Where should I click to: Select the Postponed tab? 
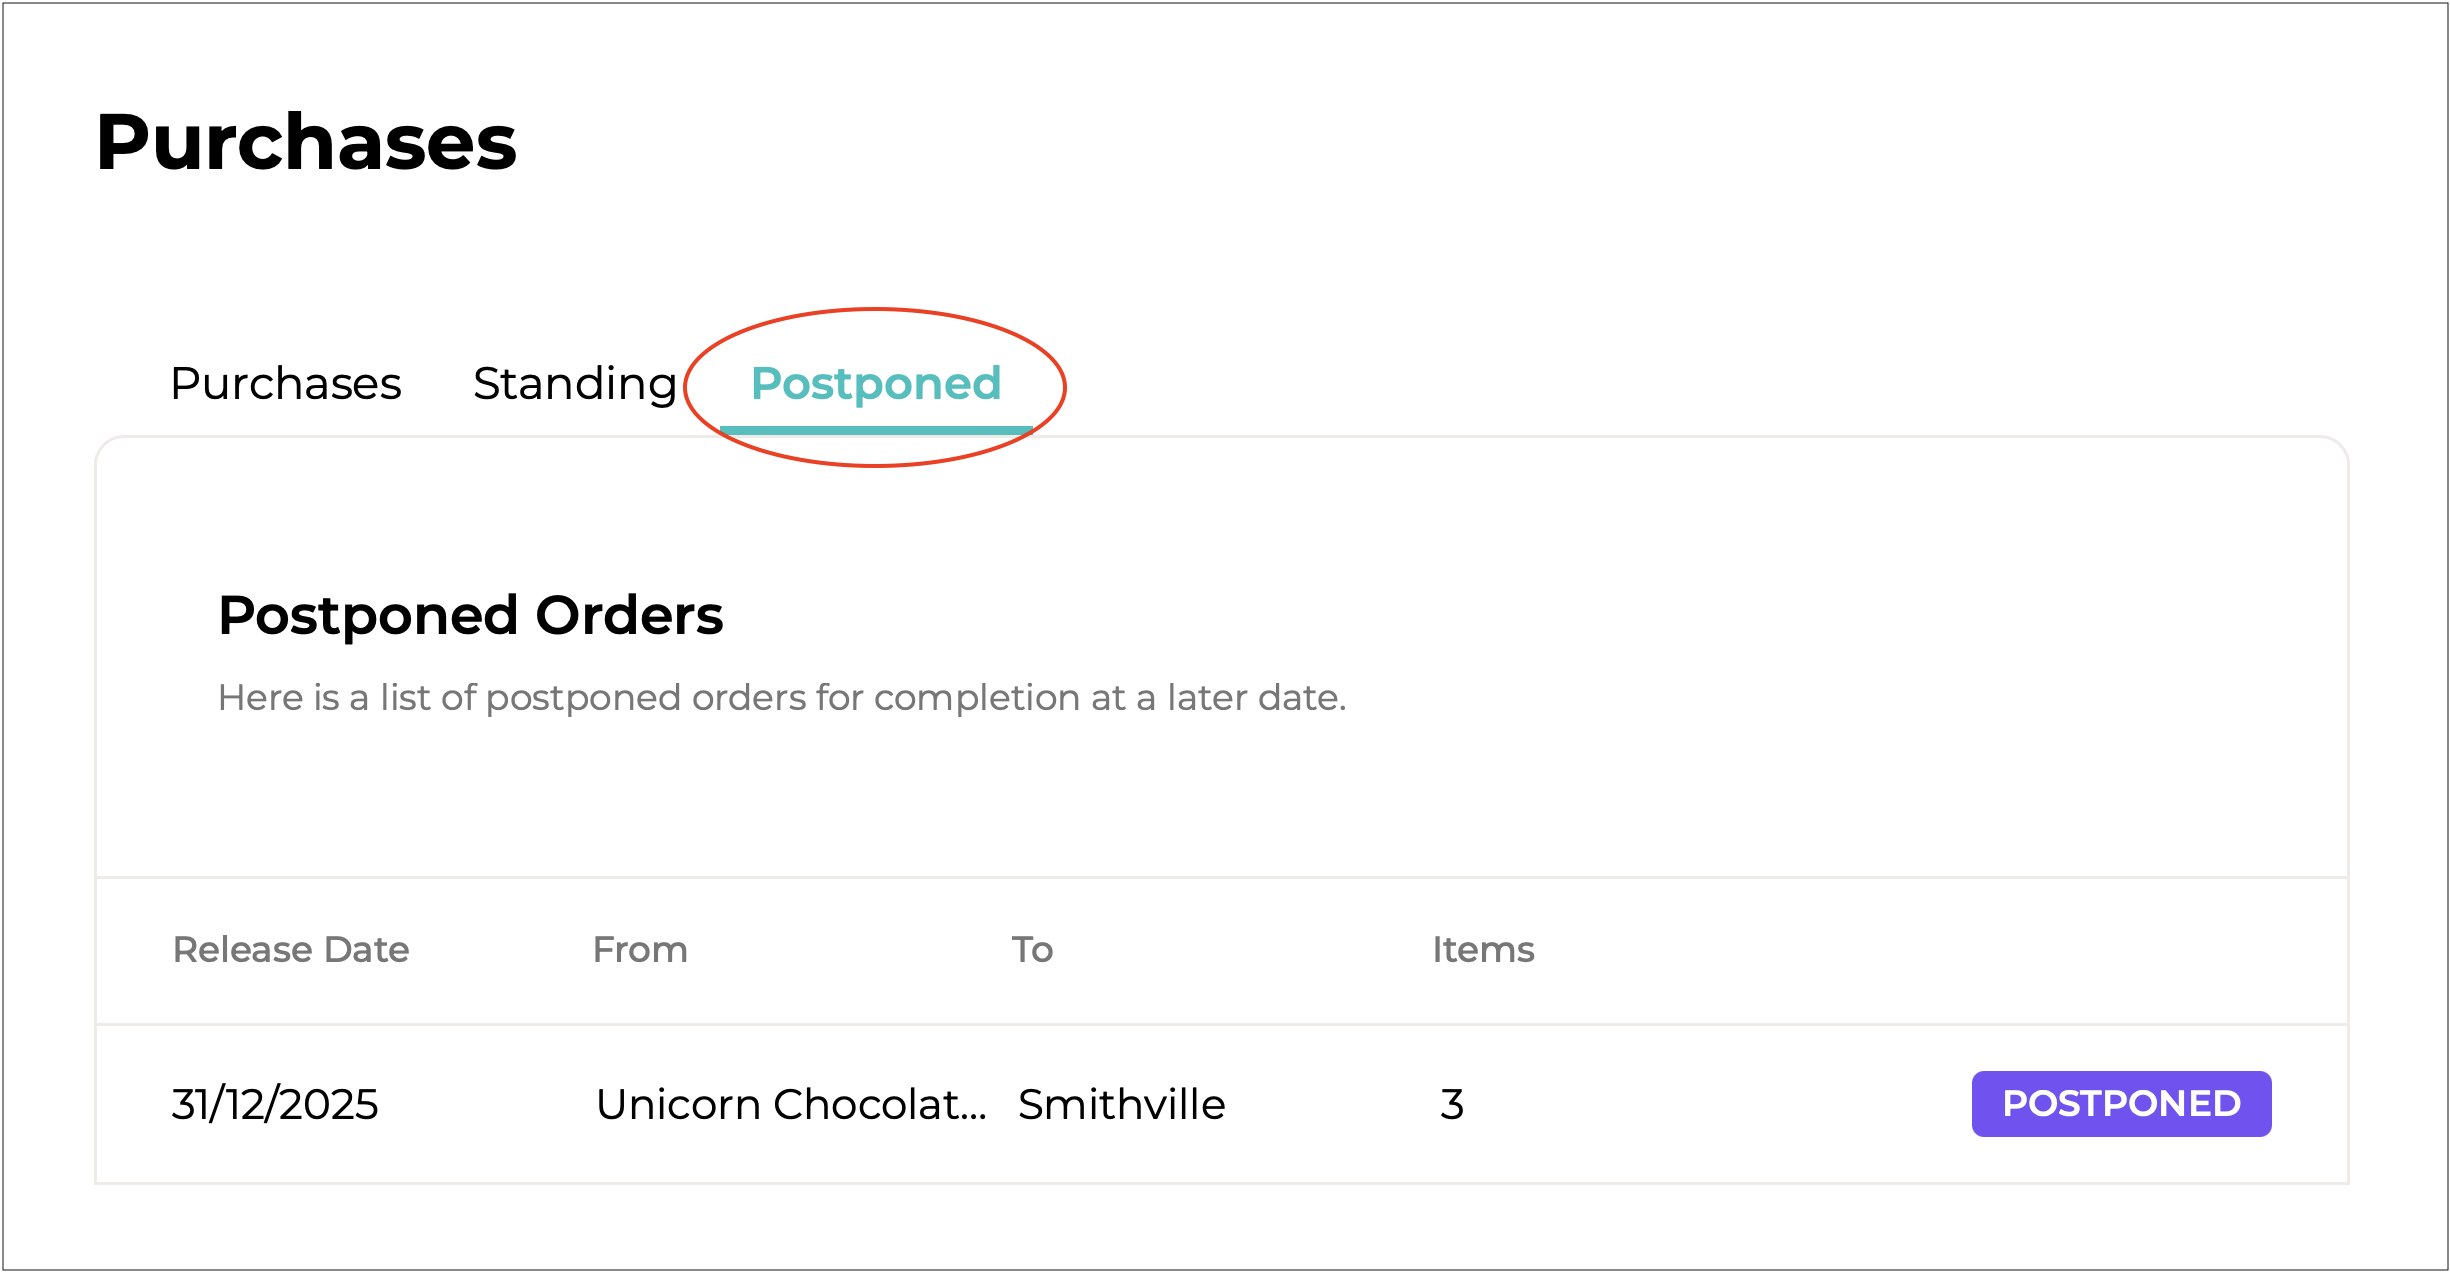876,384
